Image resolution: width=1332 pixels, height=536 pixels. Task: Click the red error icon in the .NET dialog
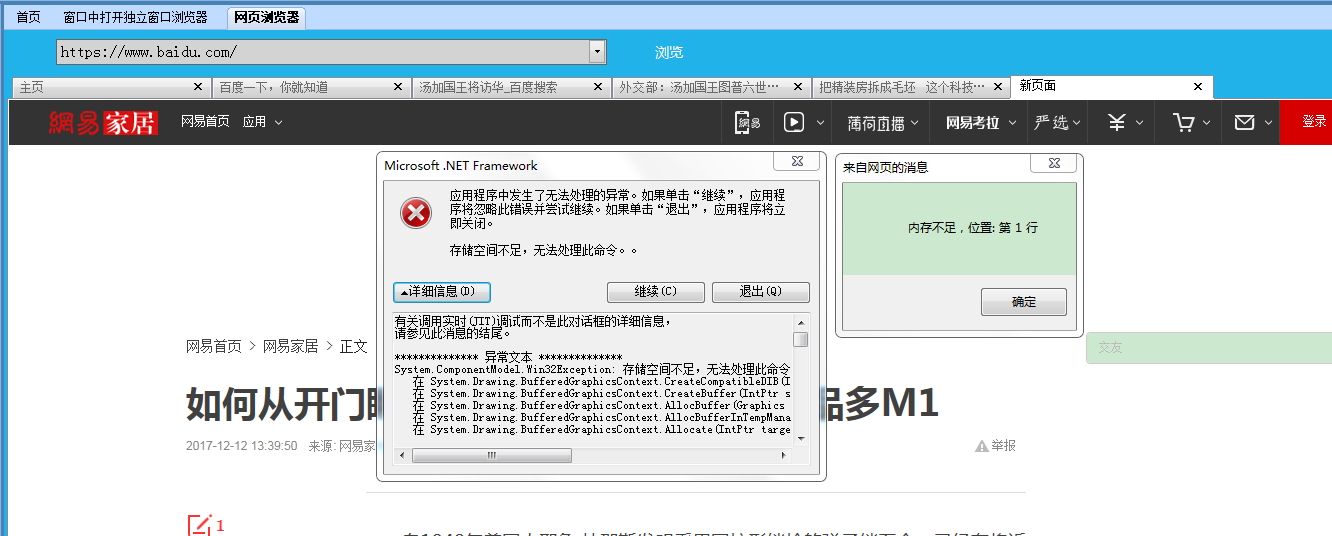pos(416,213)
